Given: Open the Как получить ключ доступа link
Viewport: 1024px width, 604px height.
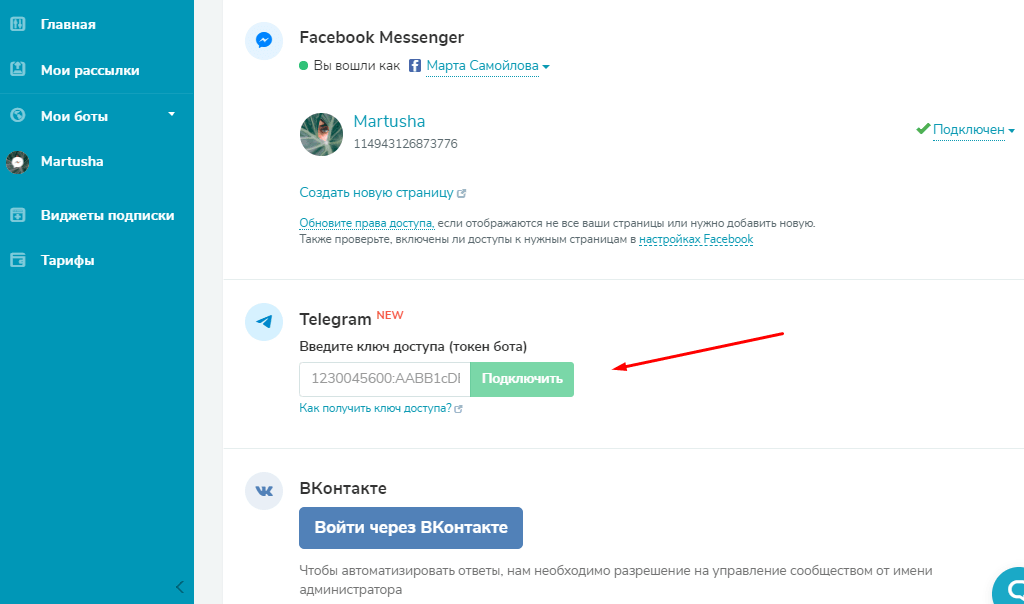Looking at the screenshot, I should [376, 408].
